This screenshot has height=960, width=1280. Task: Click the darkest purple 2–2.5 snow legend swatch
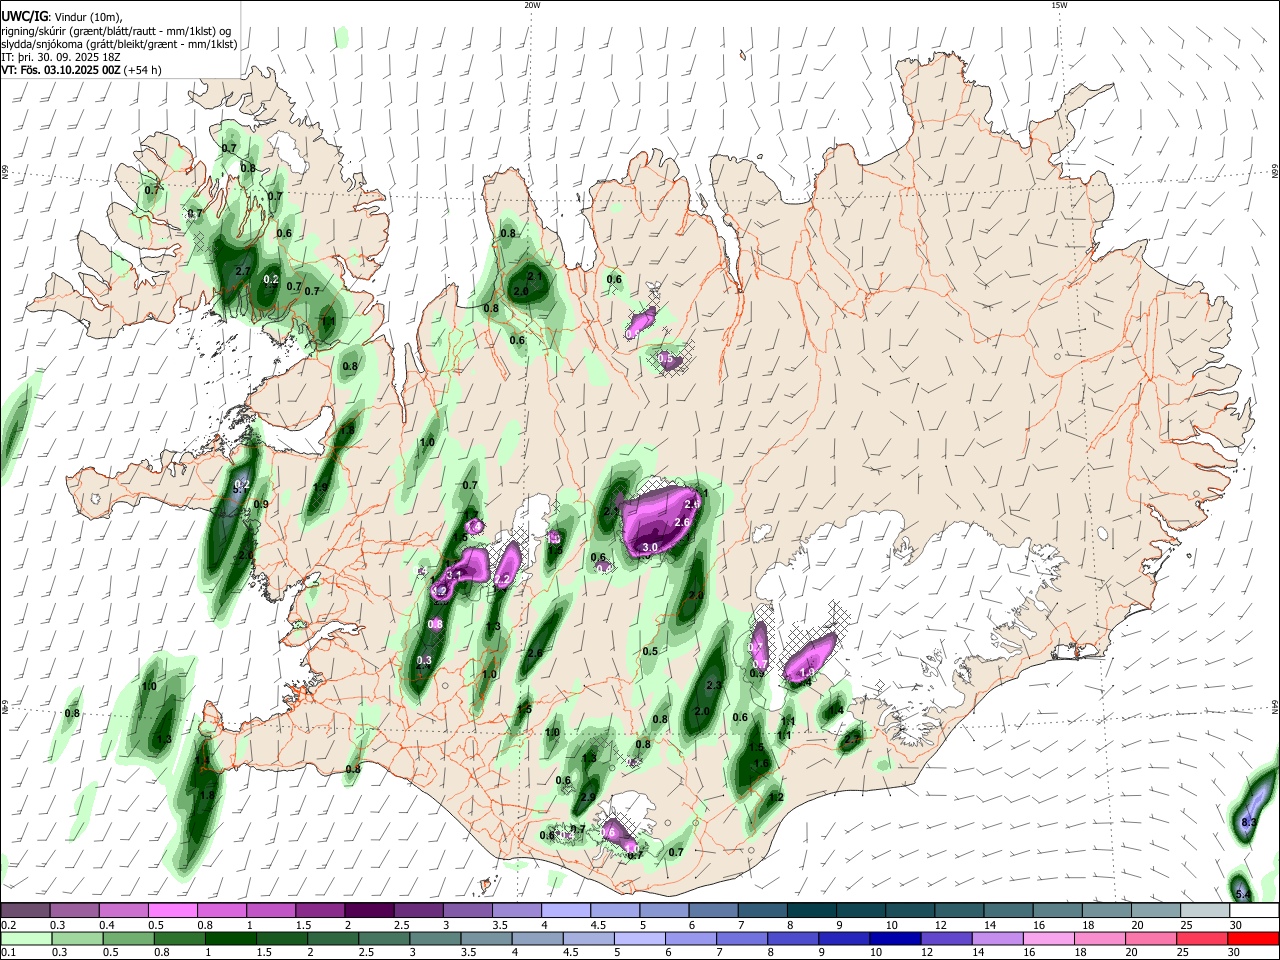pyautogui.click(x=369, y=910)
